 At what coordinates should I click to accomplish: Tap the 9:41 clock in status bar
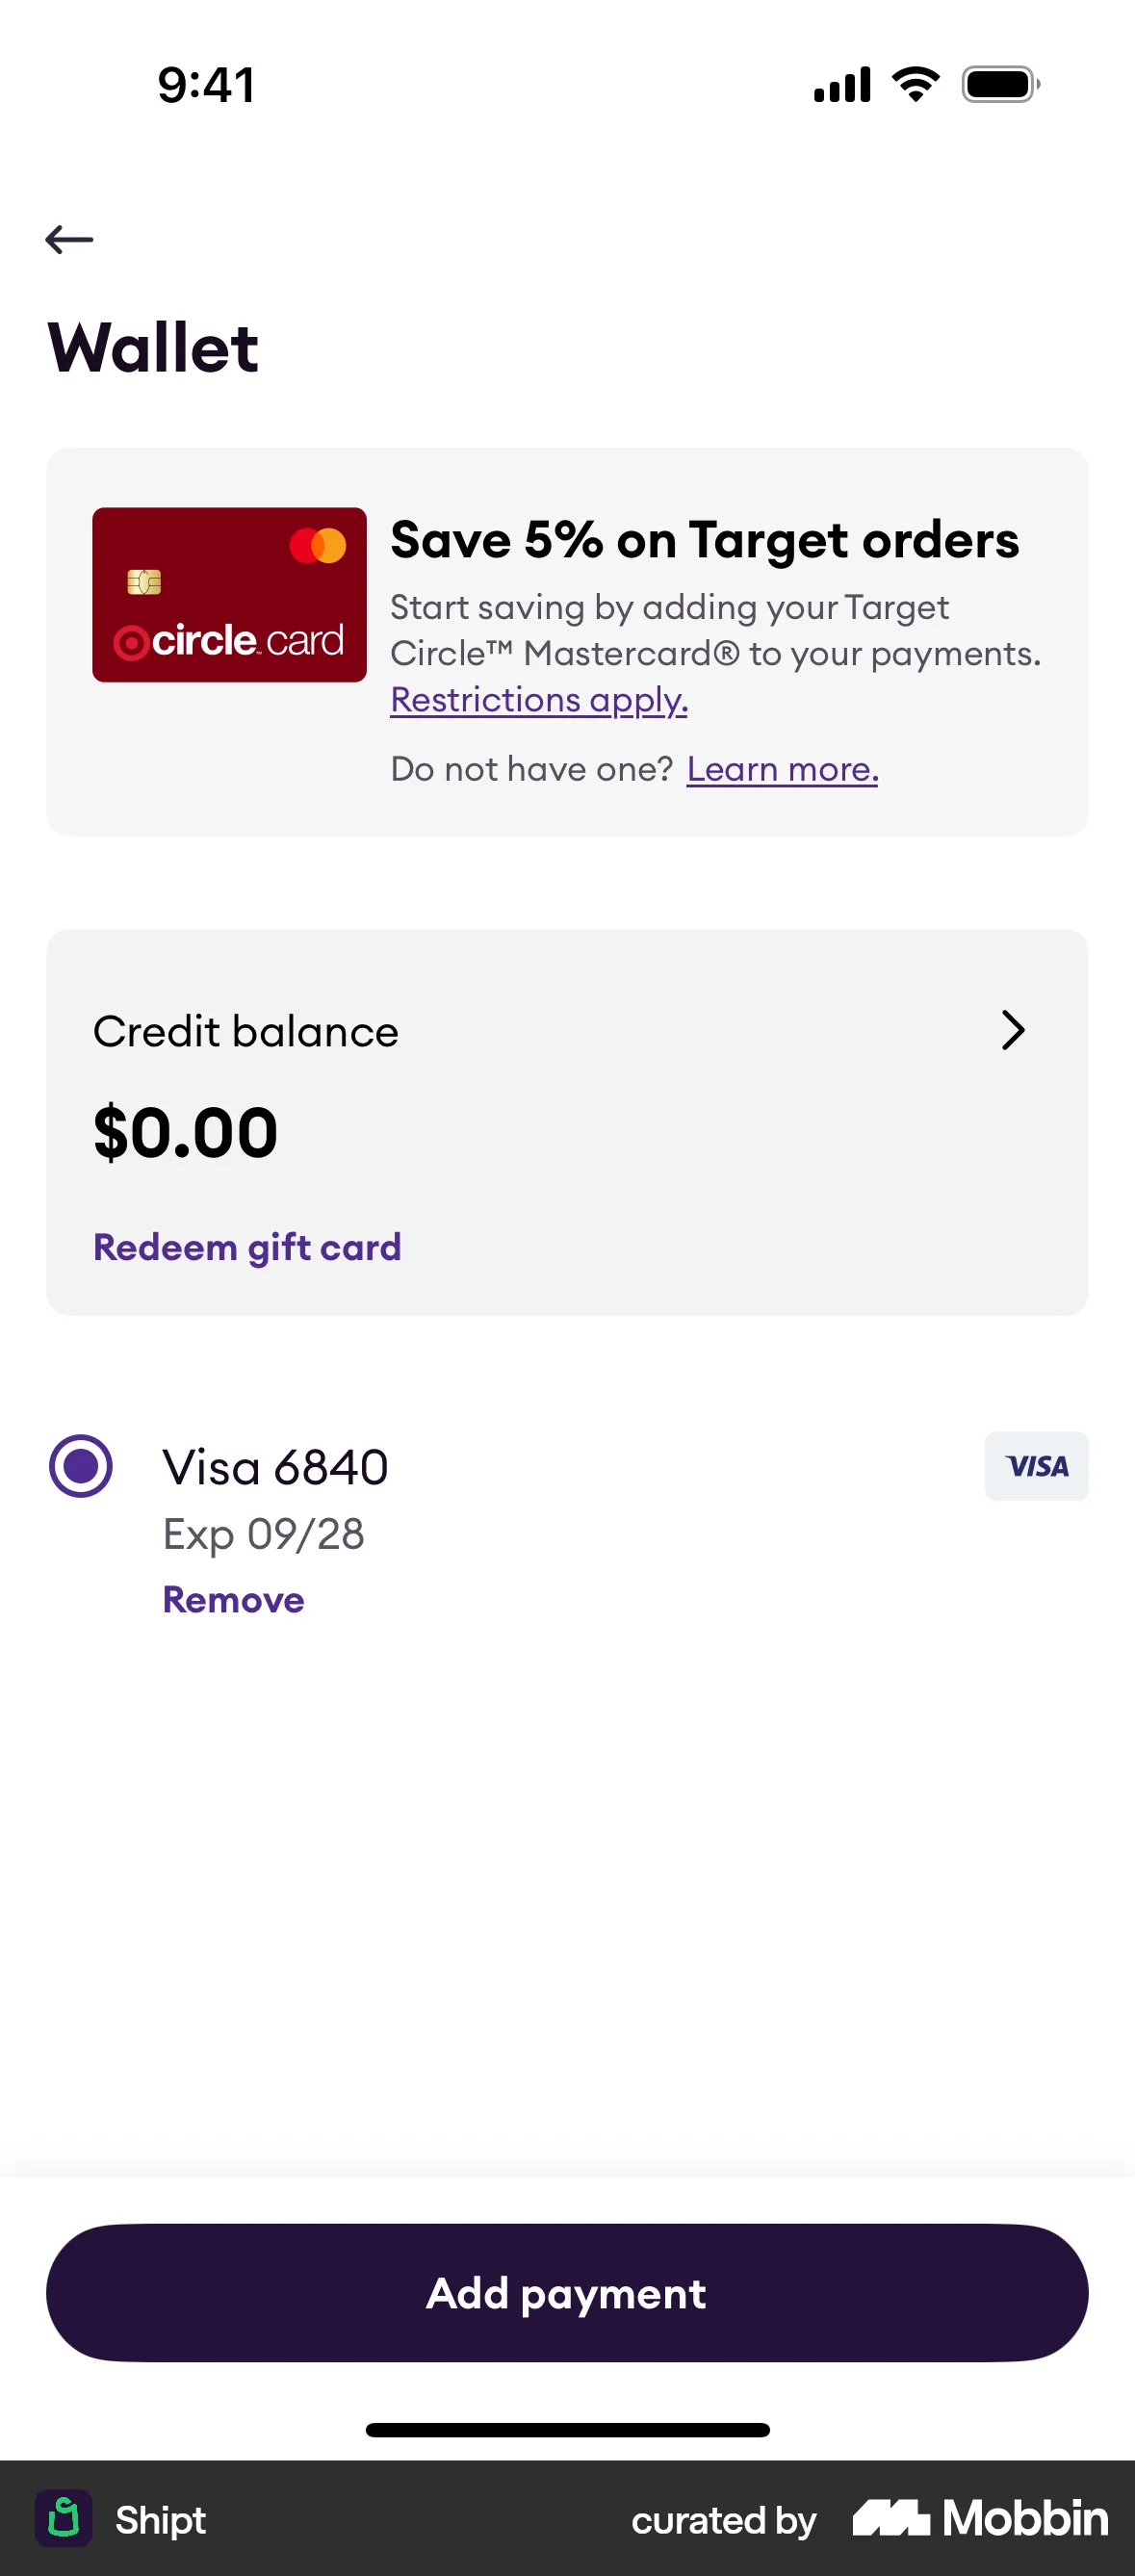pyautogui.click(x=207, y=85)
